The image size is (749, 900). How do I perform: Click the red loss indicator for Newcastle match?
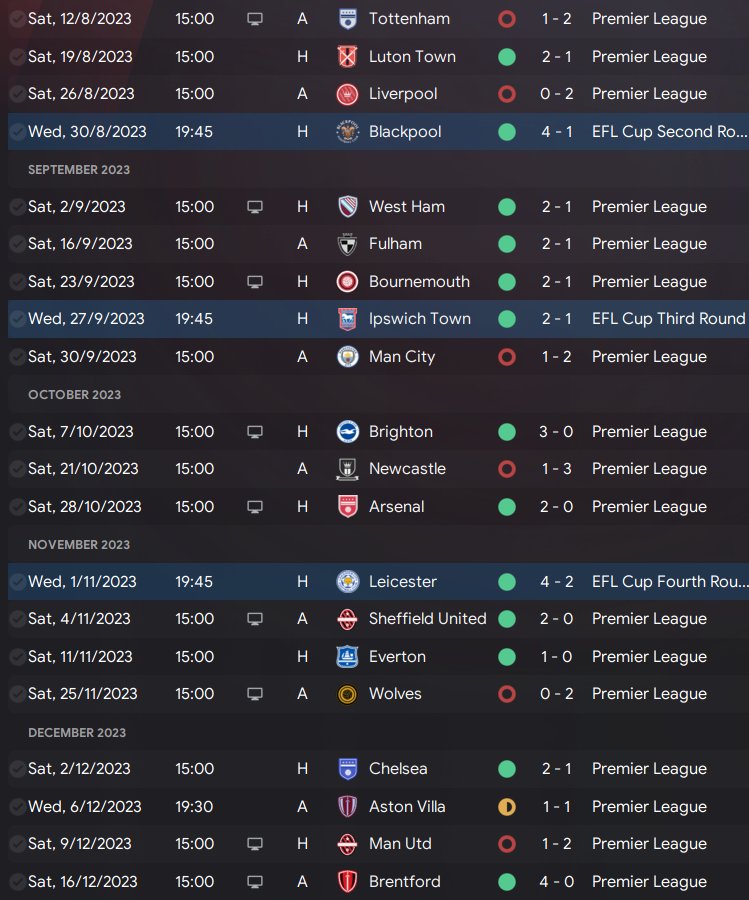pyautogui.click(x=507, y=469)
